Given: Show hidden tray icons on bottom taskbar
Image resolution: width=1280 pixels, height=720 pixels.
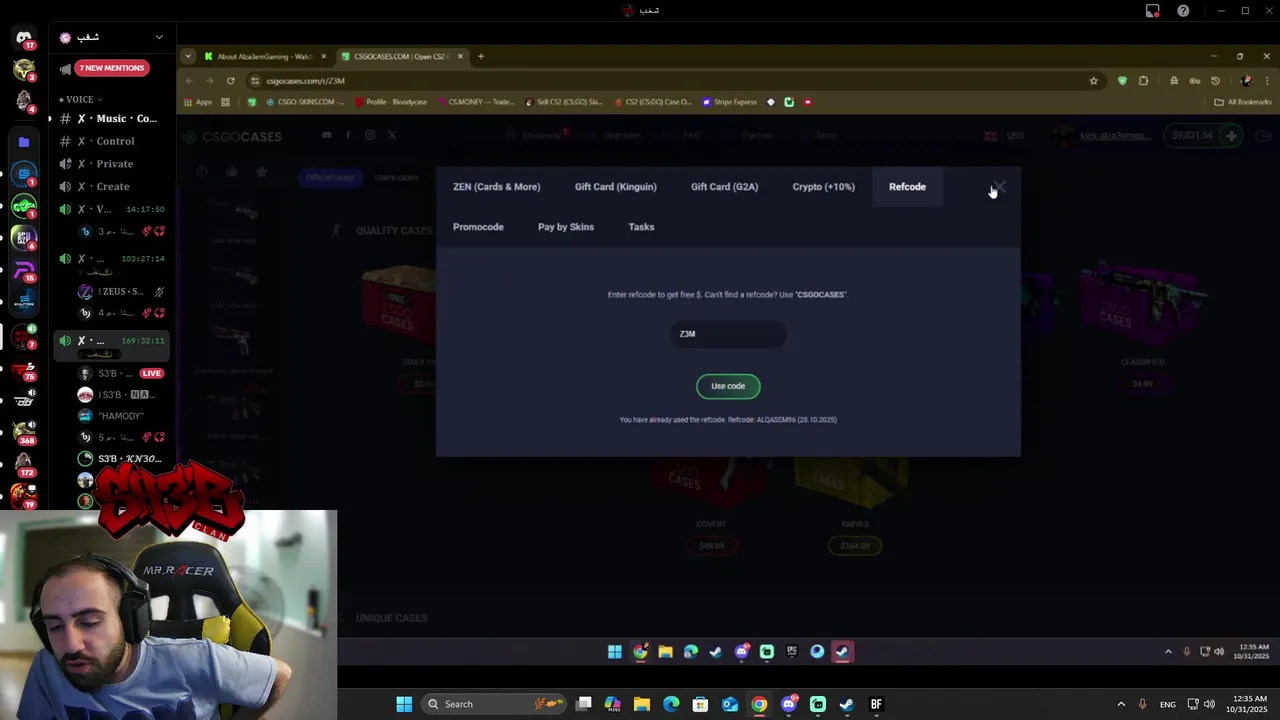Looking at the screenshot, I should [x=1121, y=704].
